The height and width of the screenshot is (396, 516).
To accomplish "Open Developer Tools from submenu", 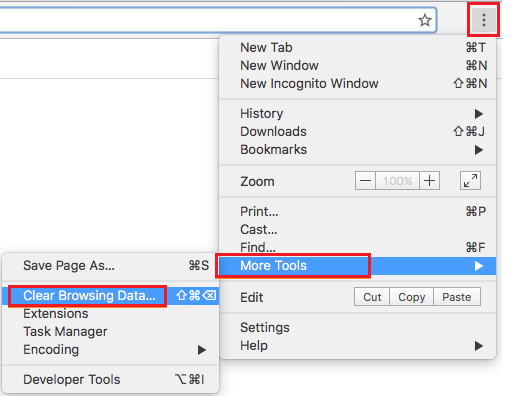I will [x=110, y=380].
